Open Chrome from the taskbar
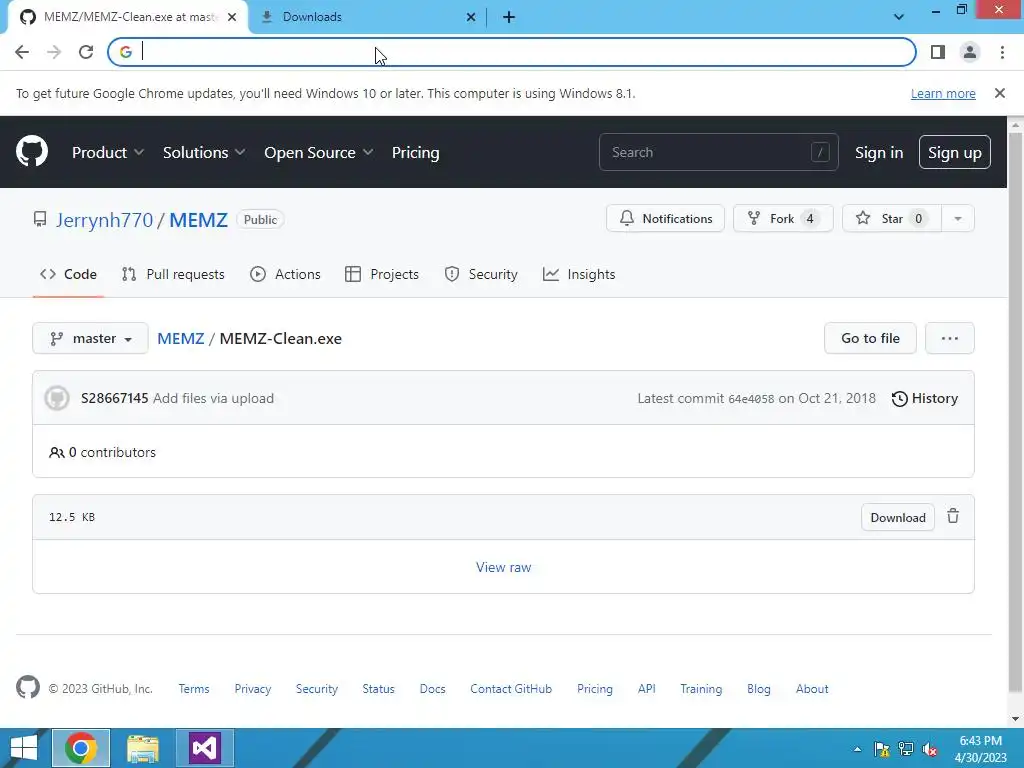Screen dimensions: 1024x768 [81, 748]
